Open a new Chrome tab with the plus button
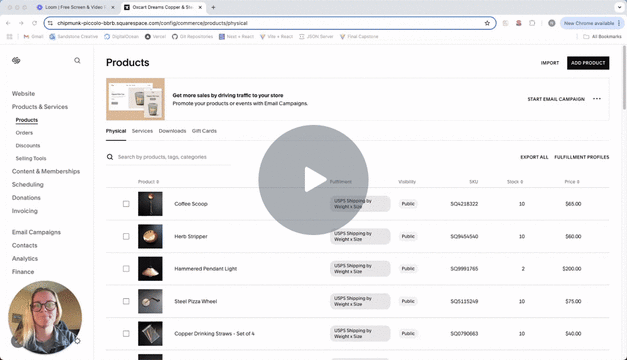The image size is (627, 360). [213, 7]
